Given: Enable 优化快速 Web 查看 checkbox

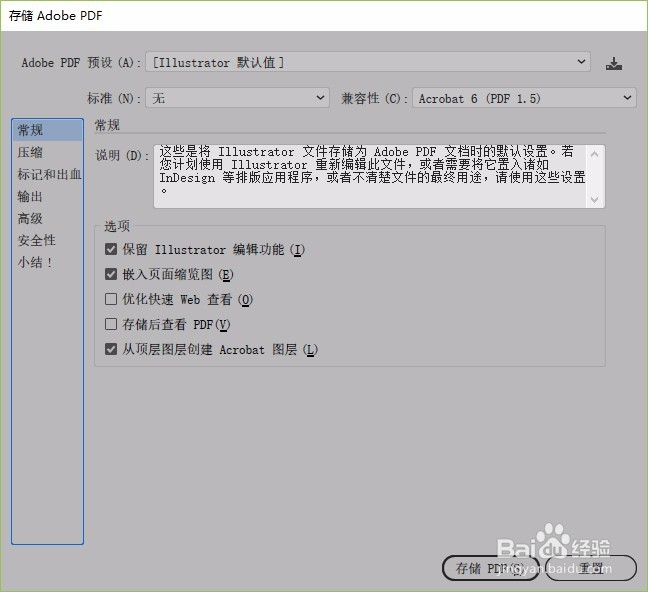Looking at the screenshot, I should click(x=111, y=299).
